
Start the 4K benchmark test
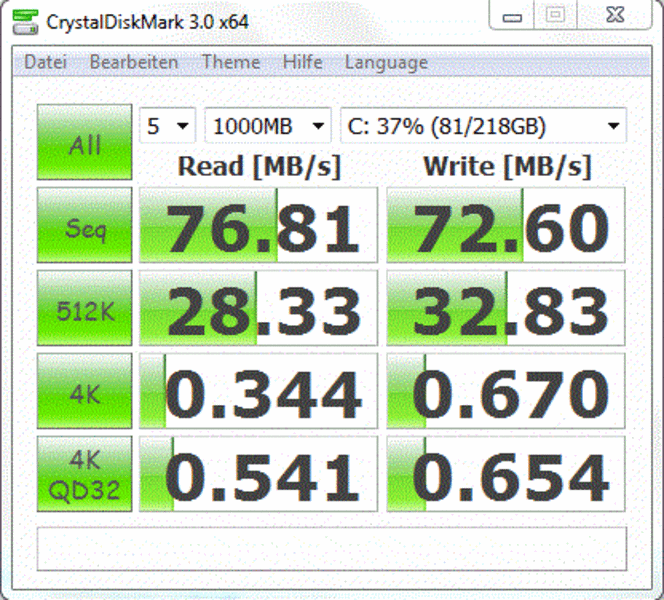coord(84,391)
